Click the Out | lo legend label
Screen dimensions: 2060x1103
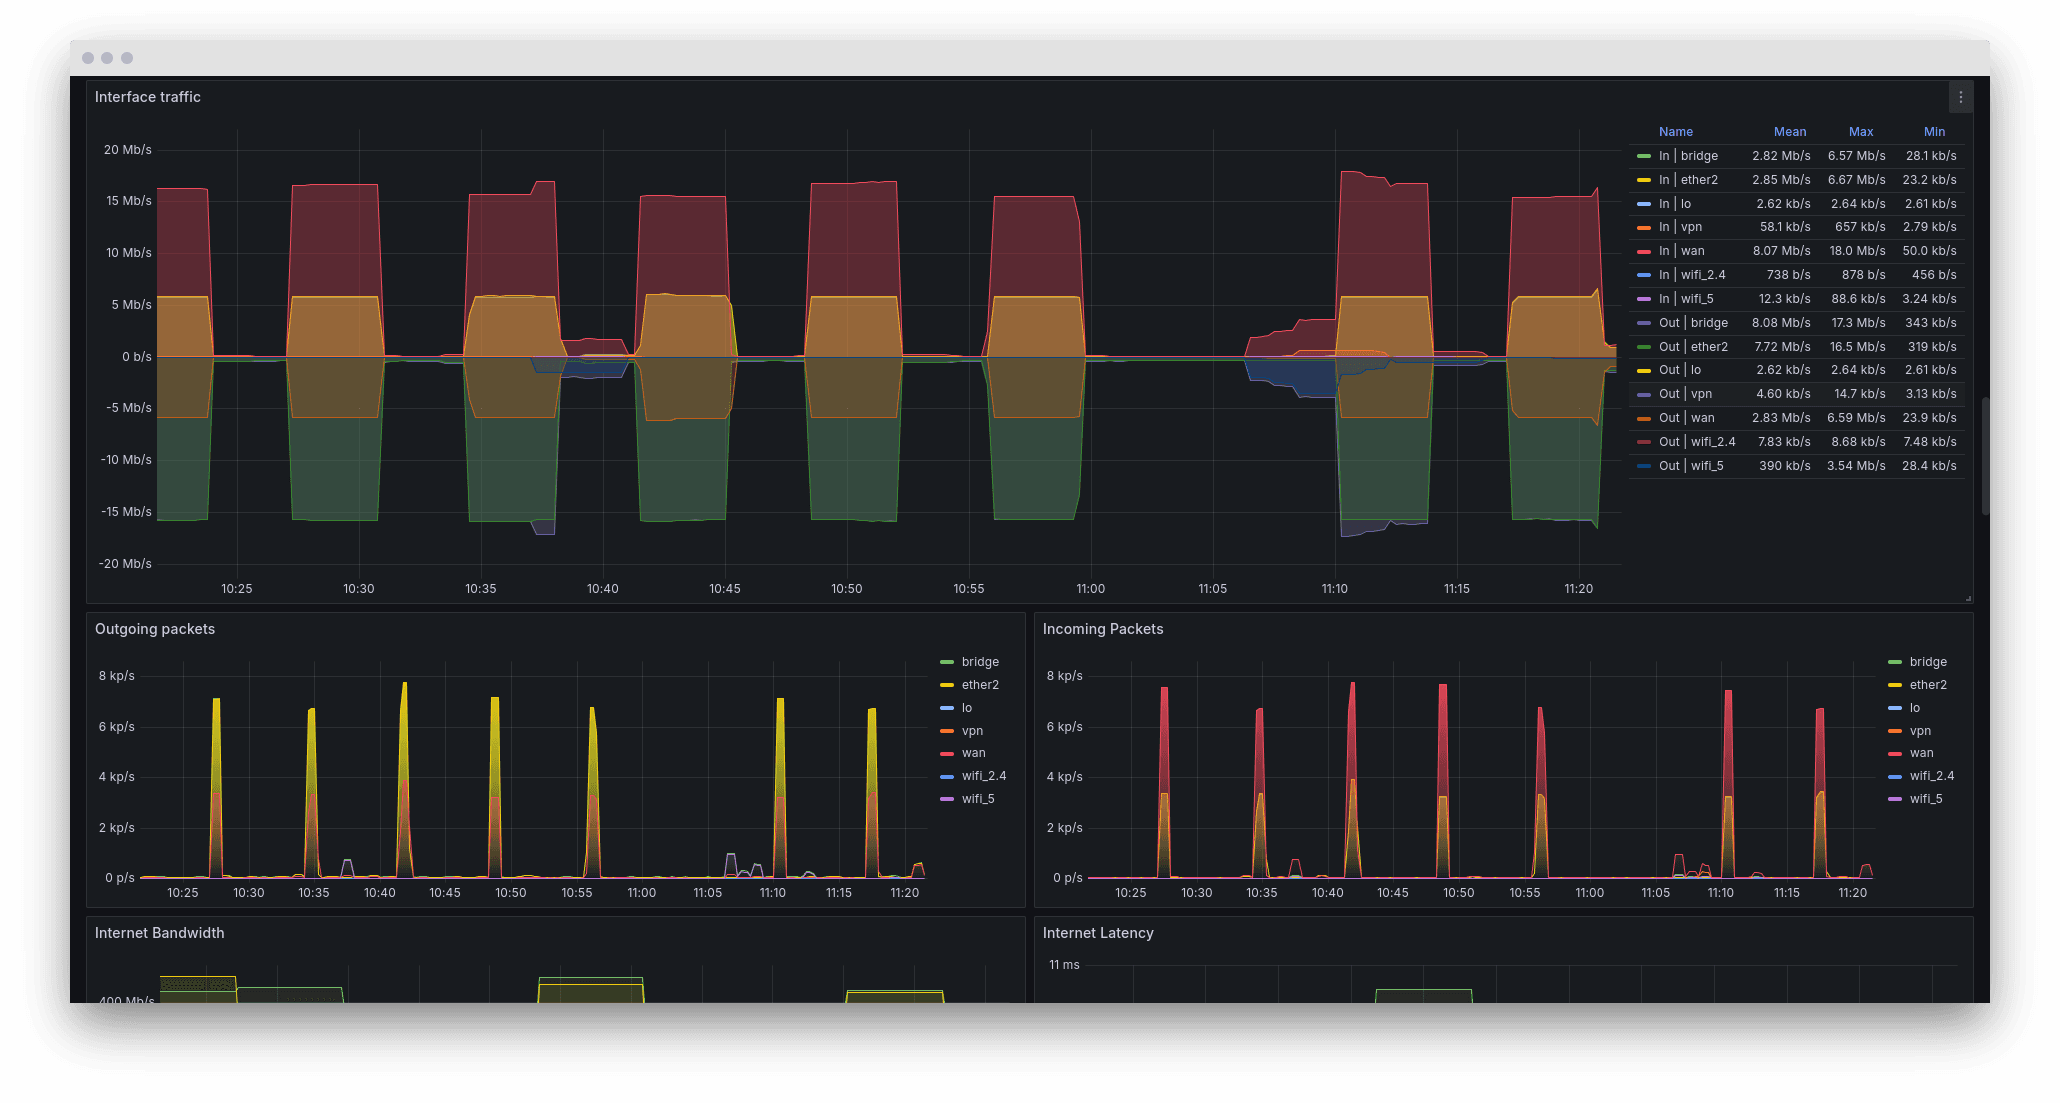(1680, 370)
